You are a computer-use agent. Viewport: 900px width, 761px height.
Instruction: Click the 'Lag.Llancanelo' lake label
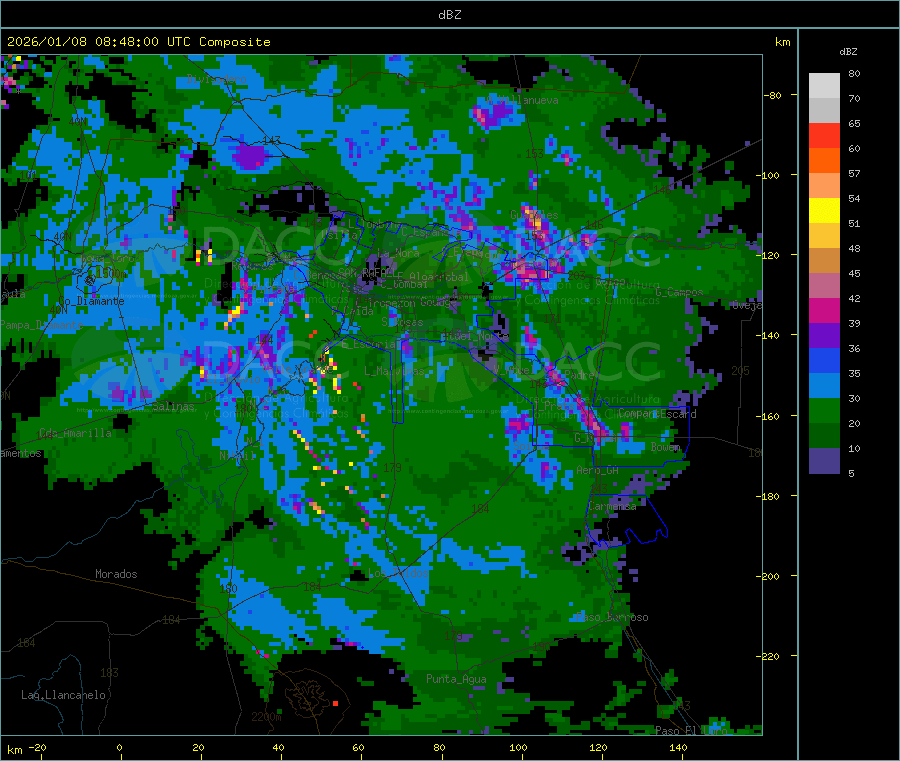tap(63, 695)
